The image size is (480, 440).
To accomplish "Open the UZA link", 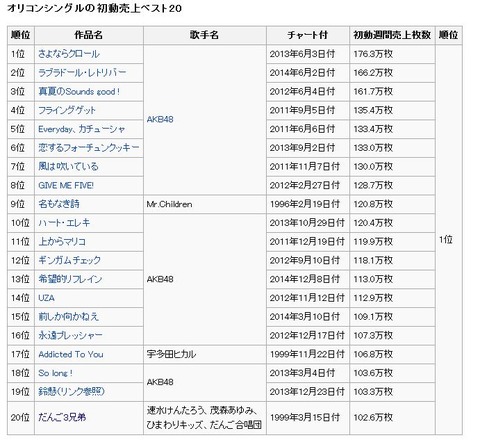I will coord(46,298).
